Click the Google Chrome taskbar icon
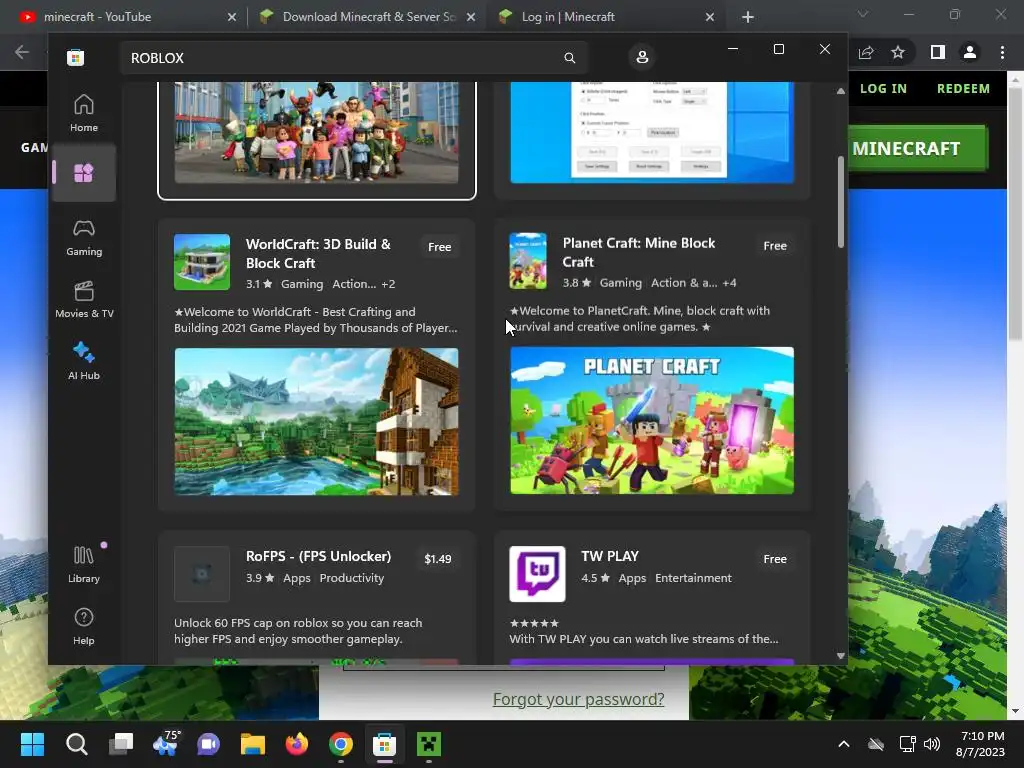Screen dimensions: 1024x768 pyautogui.click(x=341, y=744)
